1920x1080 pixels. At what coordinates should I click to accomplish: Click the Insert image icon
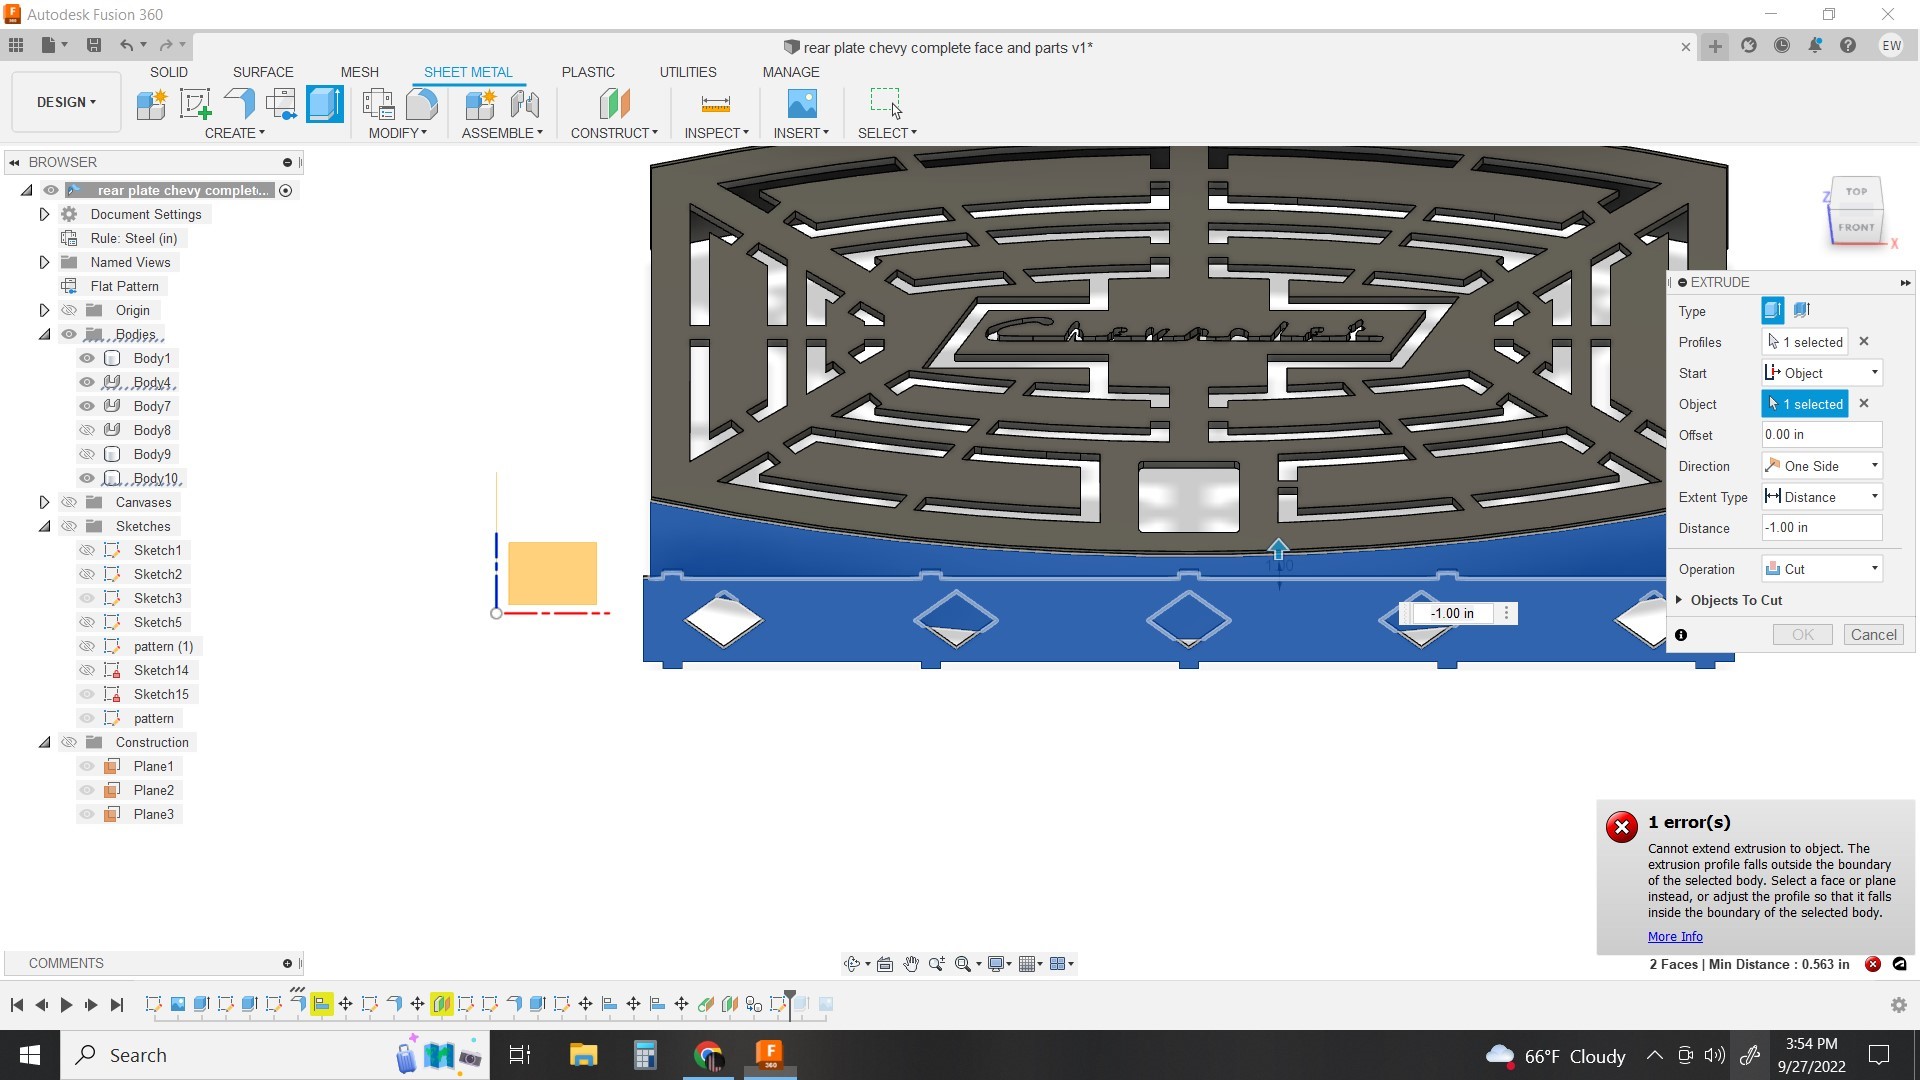pyautogui.click(x=802, y=104)
